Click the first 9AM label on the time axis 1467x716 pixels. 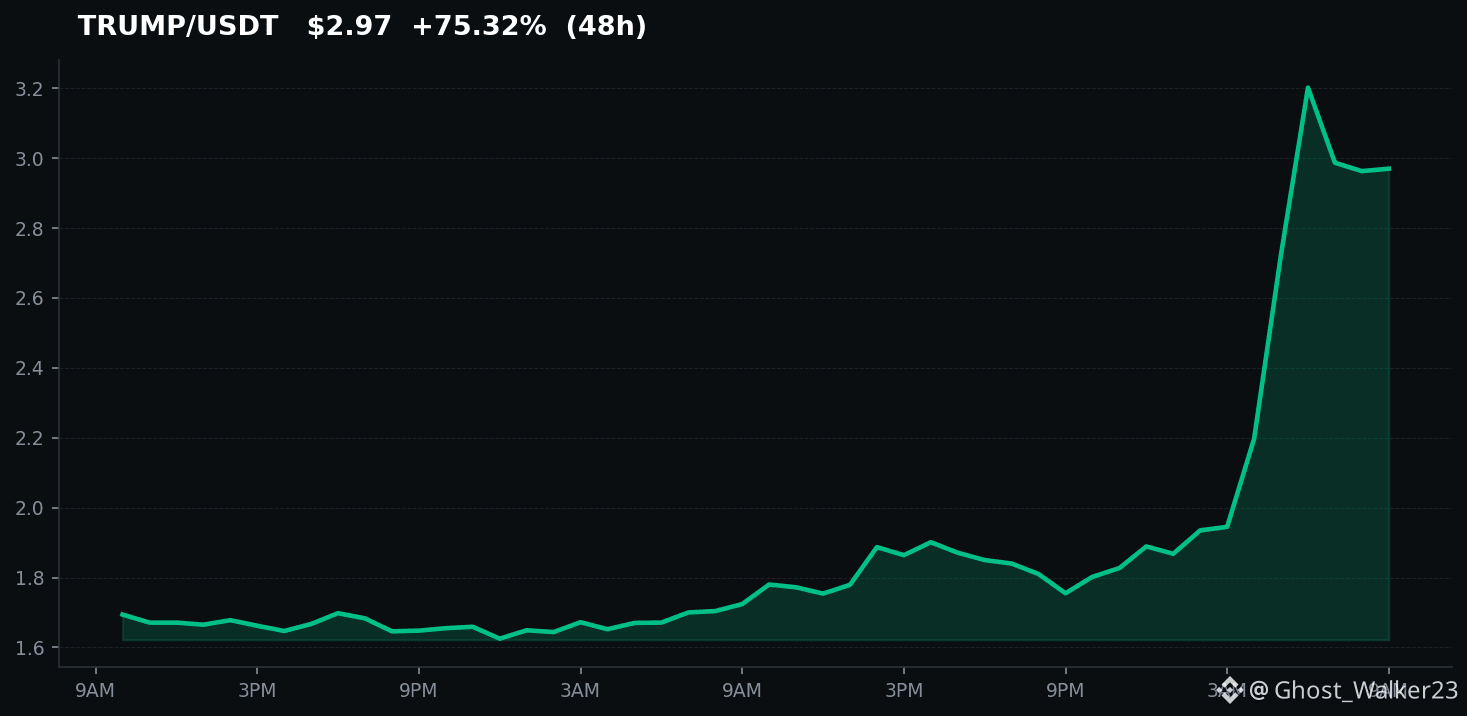[96, 691]
